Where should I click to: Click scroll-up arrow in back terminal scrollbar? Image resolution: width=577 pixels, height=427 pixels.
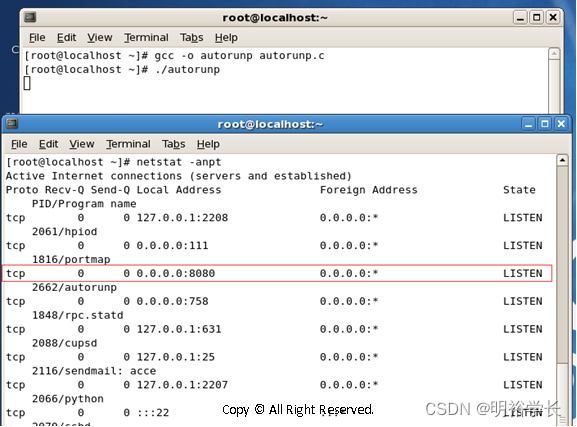[x=554, y=54]
